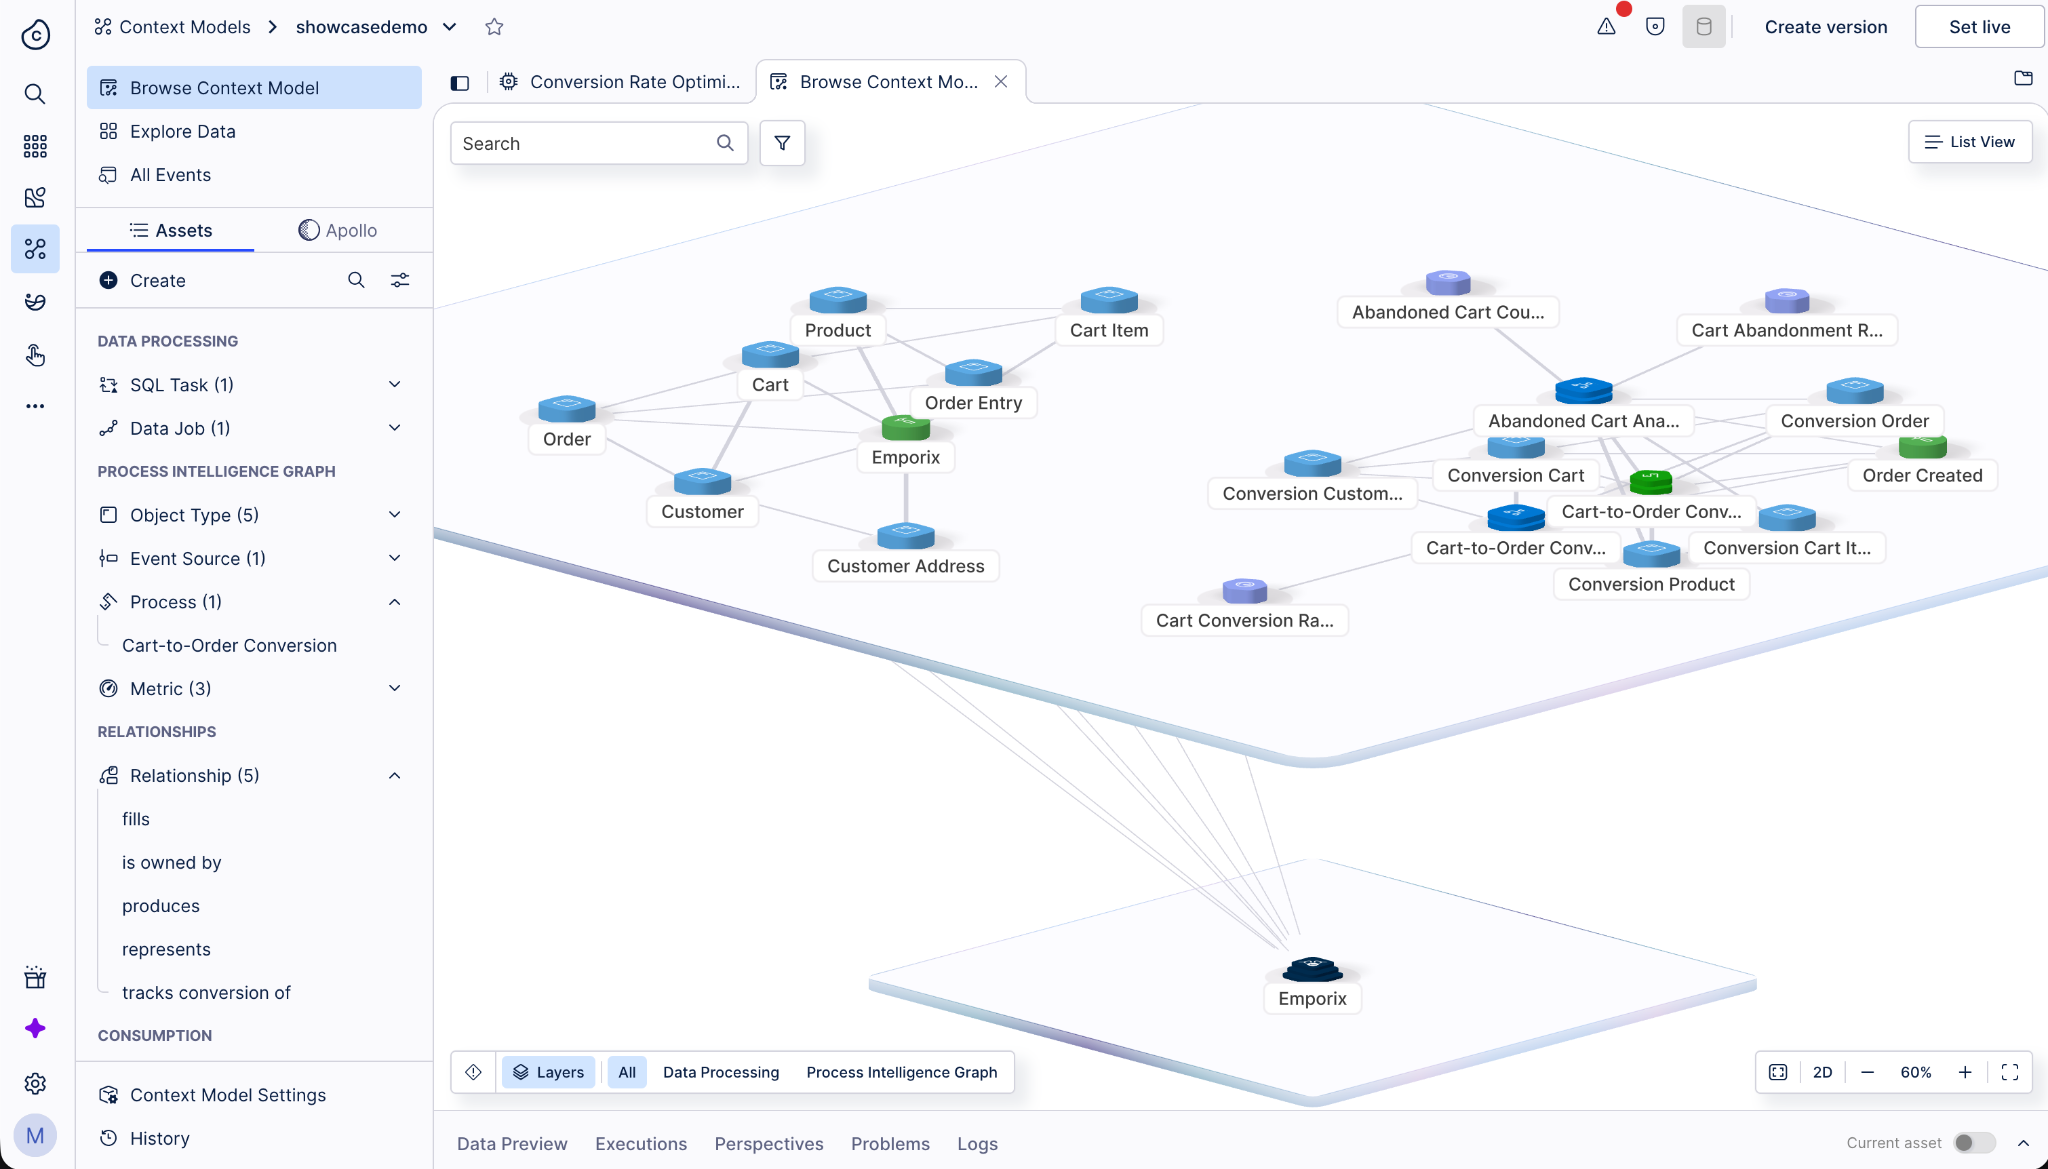The height and width of the screenshot is (1169, 2048).
Task: Zoom in with the plus button
Action: point(1964,1072)
